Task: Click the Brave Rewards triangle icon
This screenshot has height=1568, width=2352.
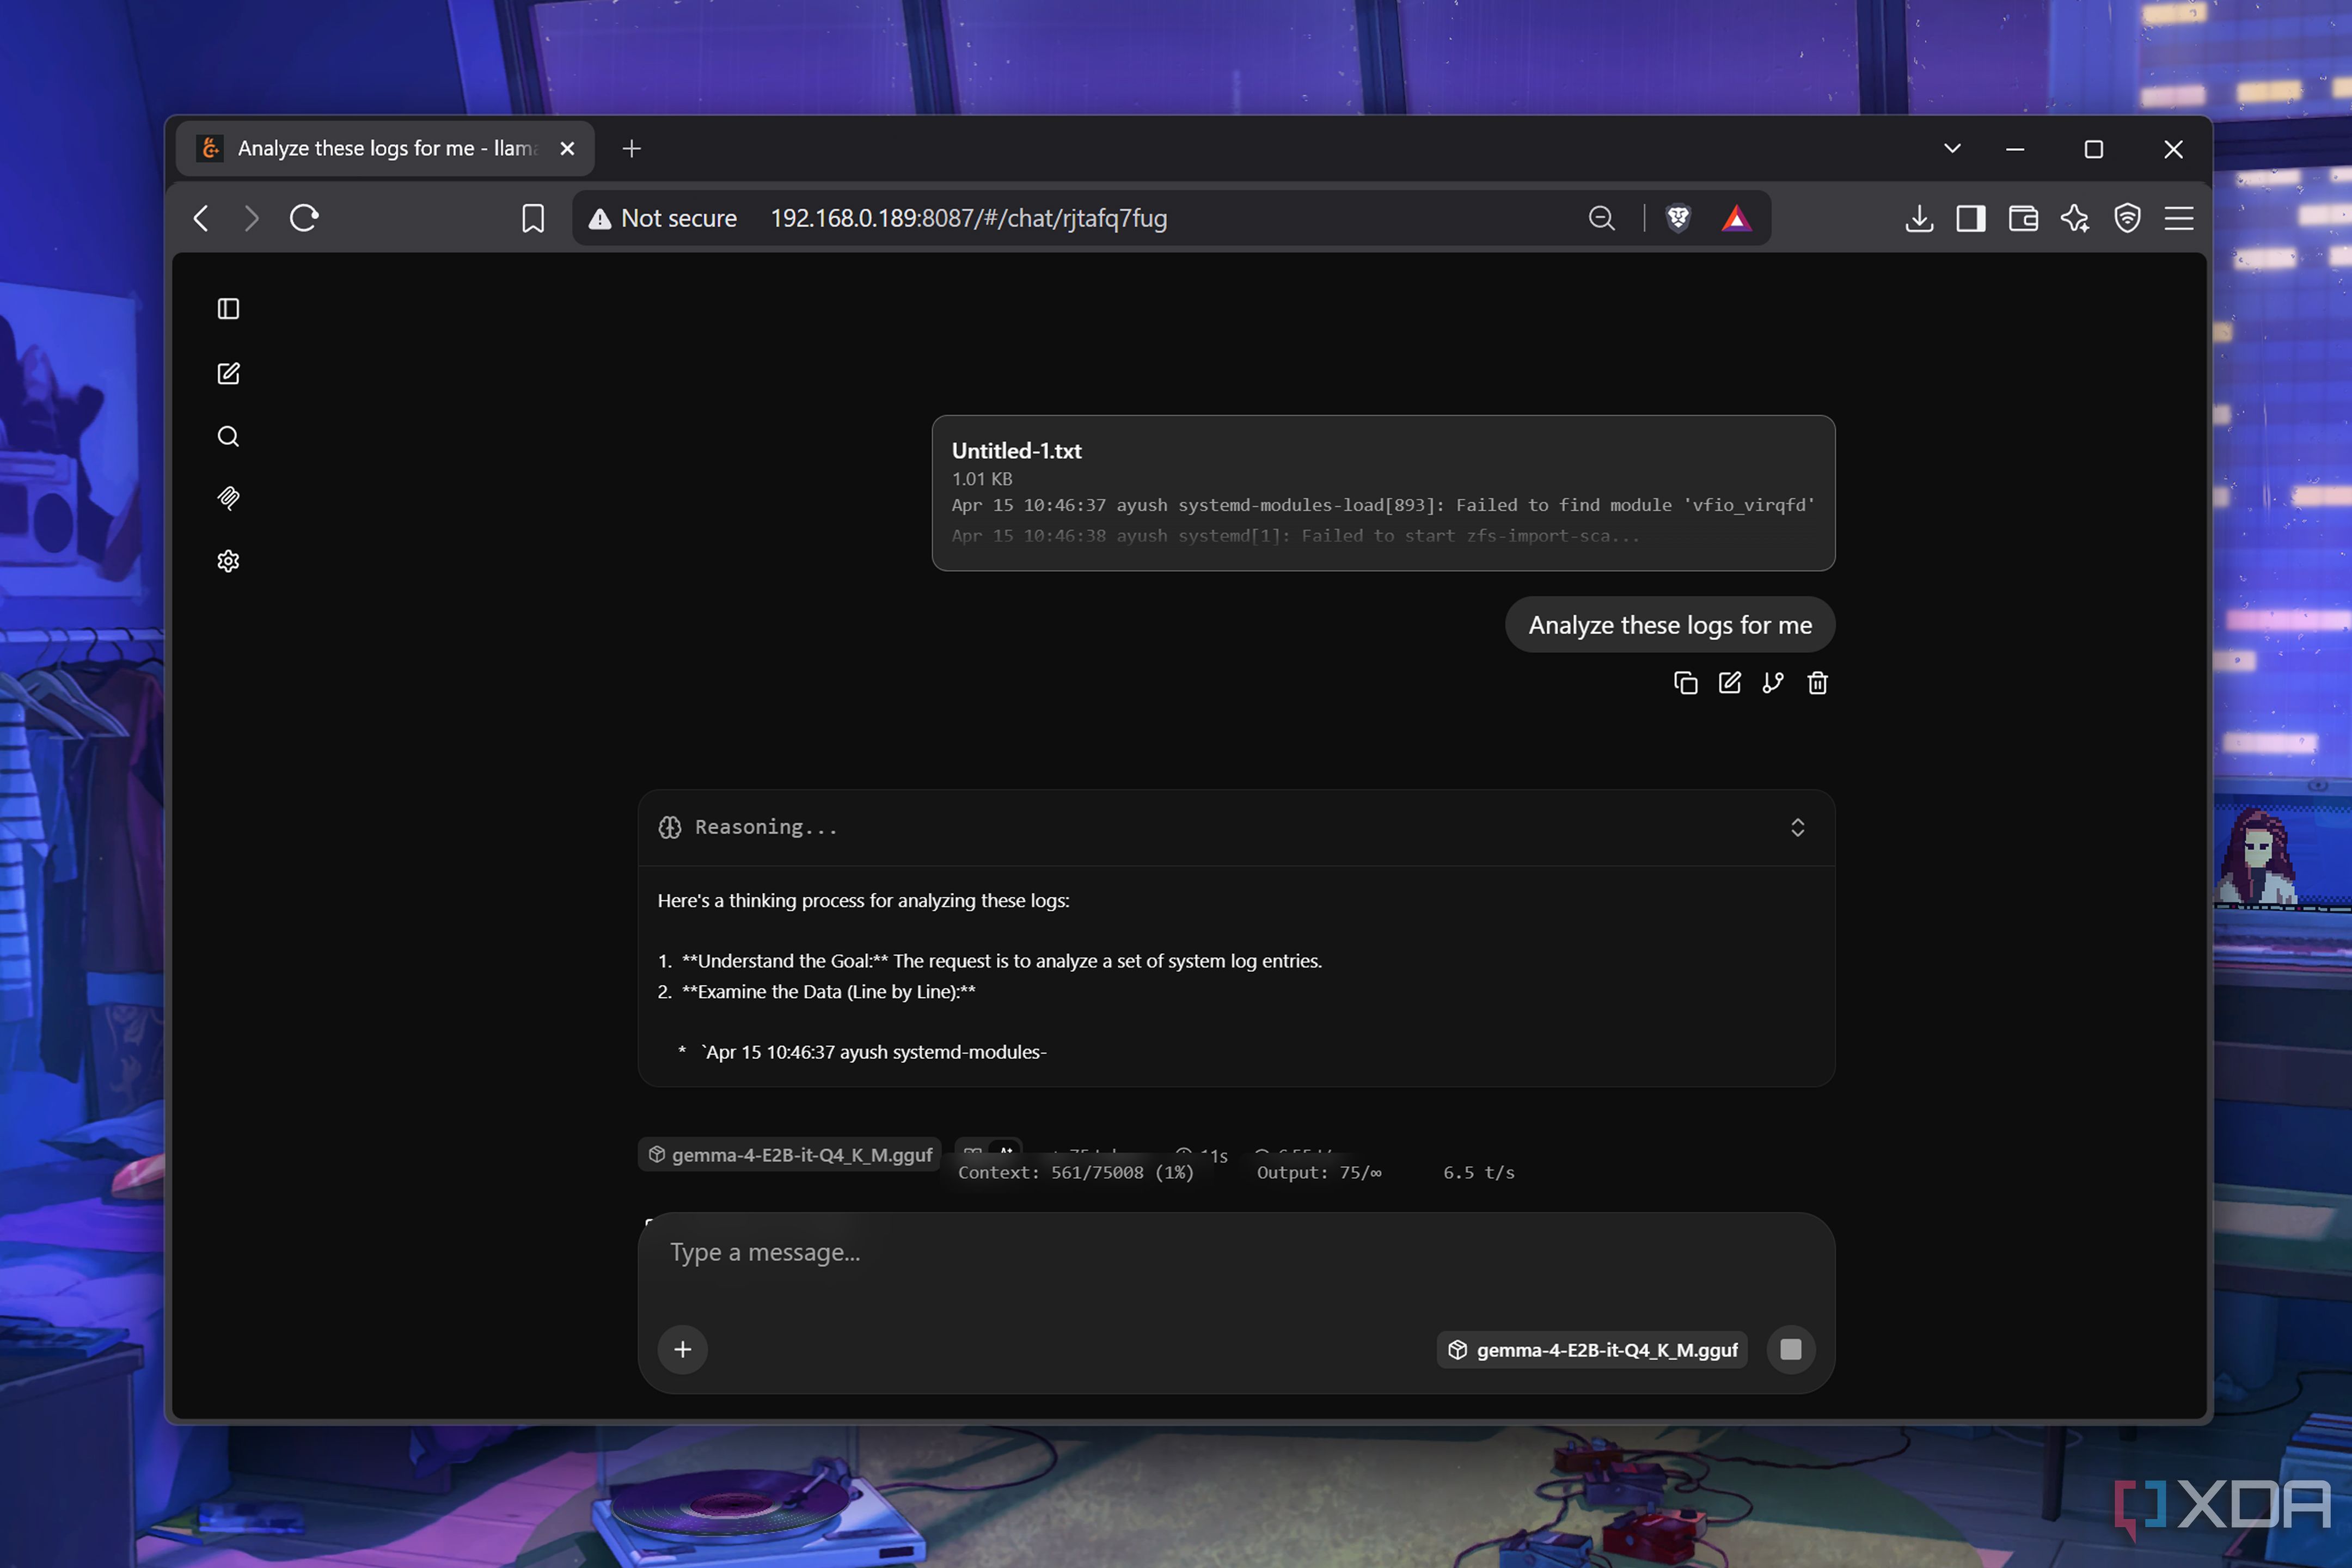Action: 1736,218
